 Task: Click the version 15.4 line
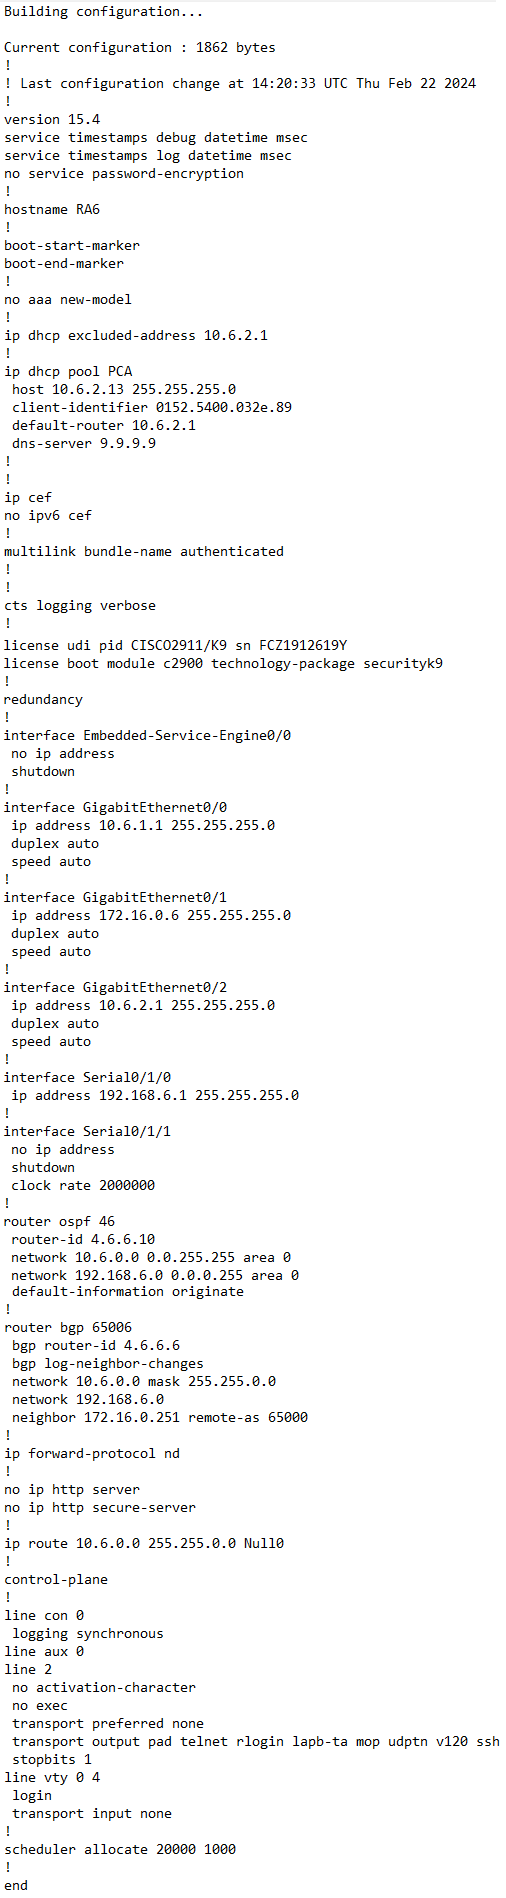(x=52, y=119)
